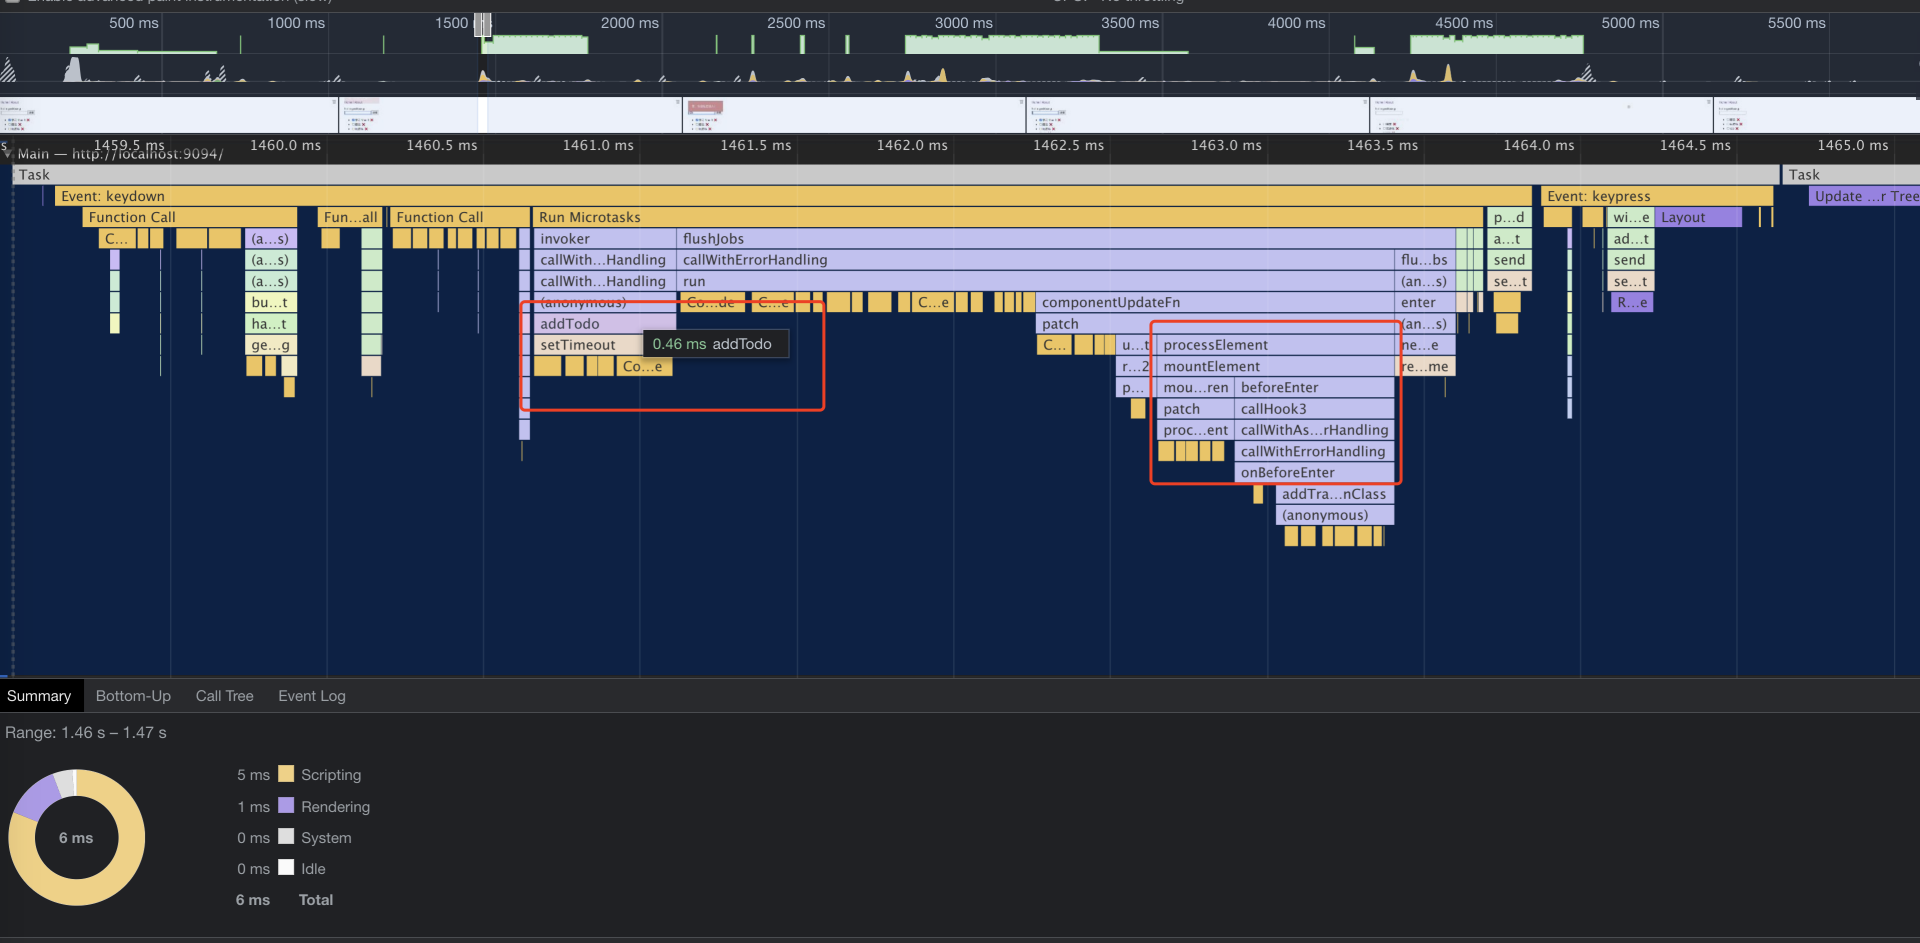
Task: Select the run flame chart entry
Action: coord(1035,282)
